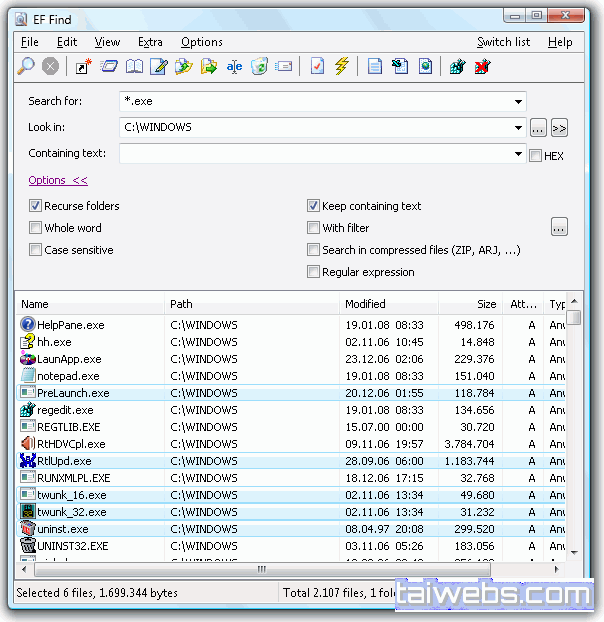Disable the Recurse folders checkbox
Viewport: 604px width, 622px height.
[x=36, y=206]
